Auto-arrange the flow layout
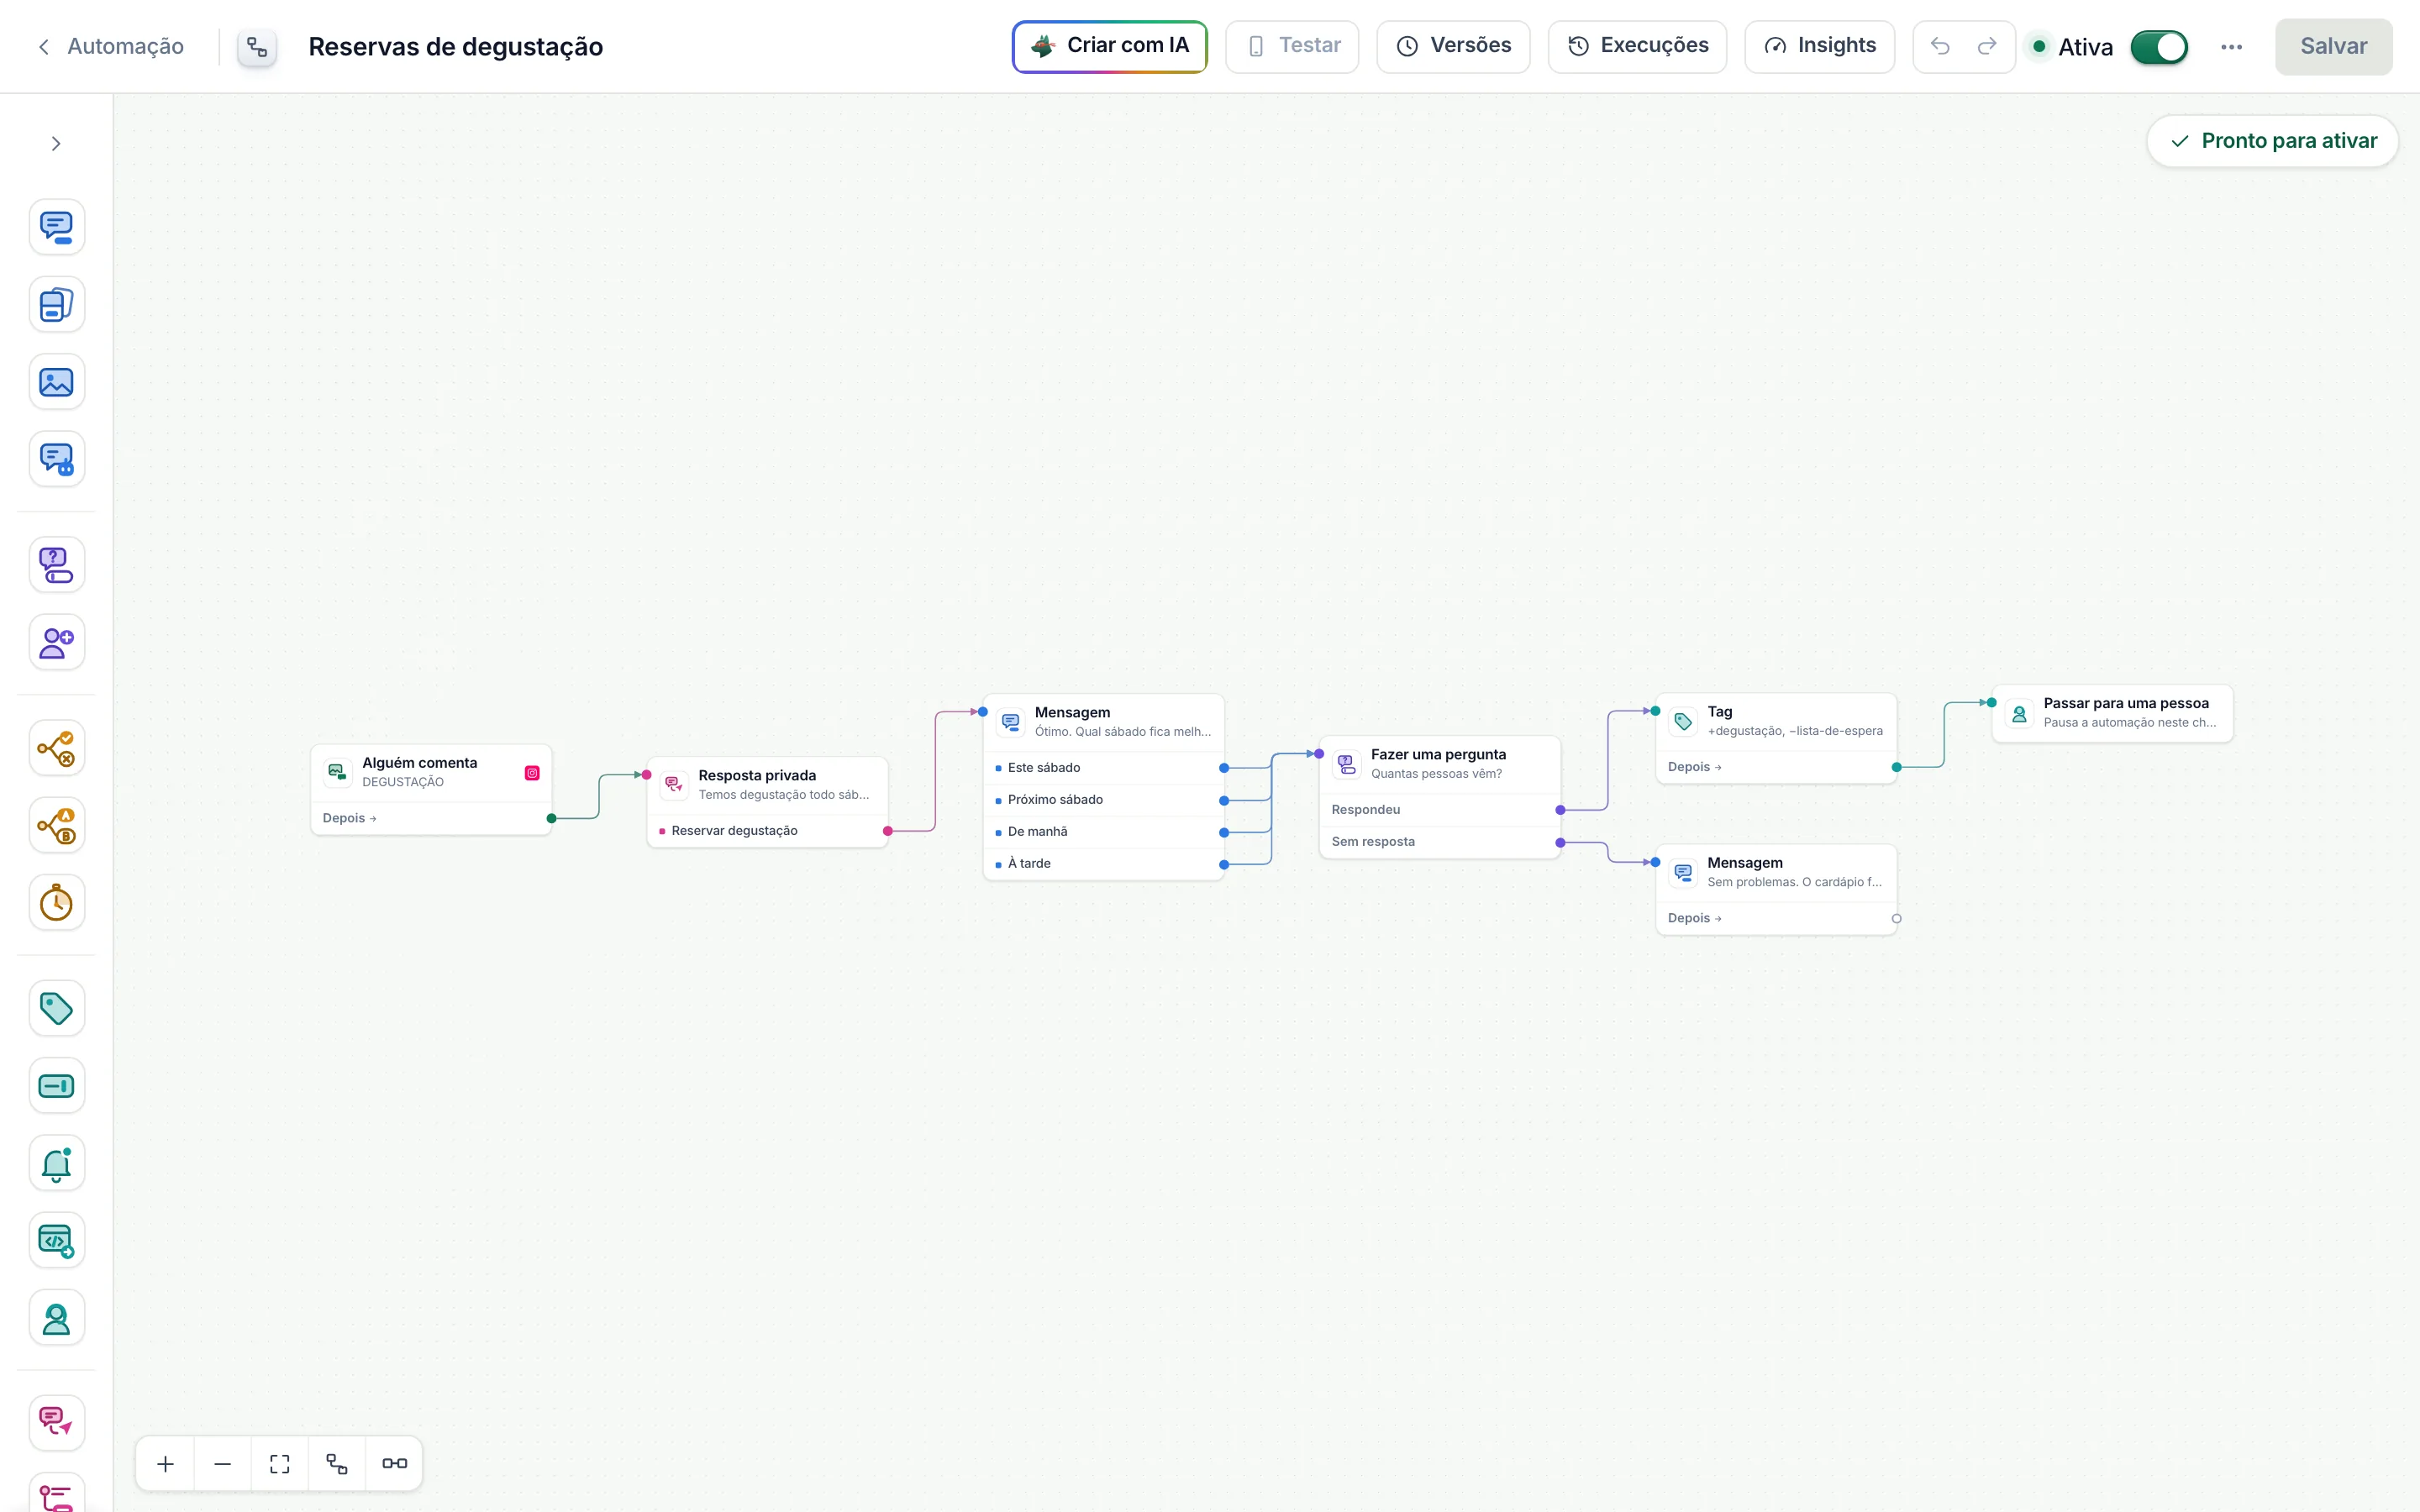 point(337,1464)
